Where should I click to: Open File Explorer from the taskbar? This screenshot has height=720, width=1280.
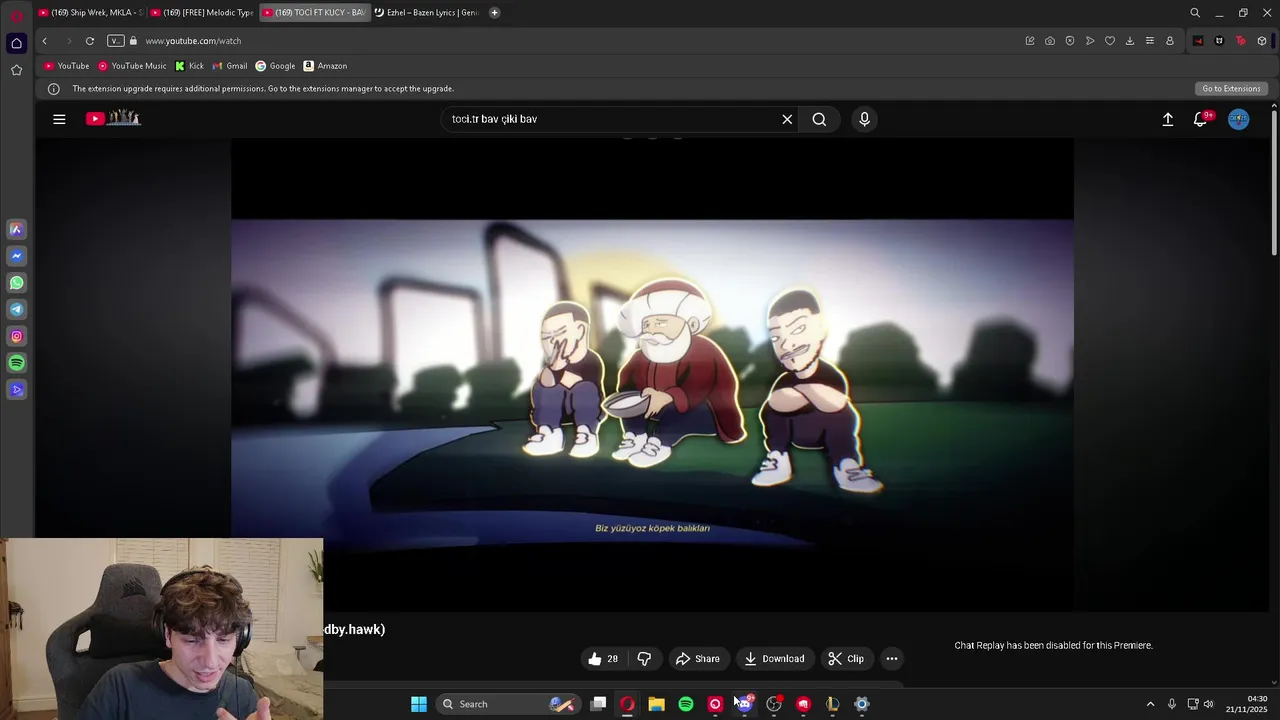[x=656, y=704]
